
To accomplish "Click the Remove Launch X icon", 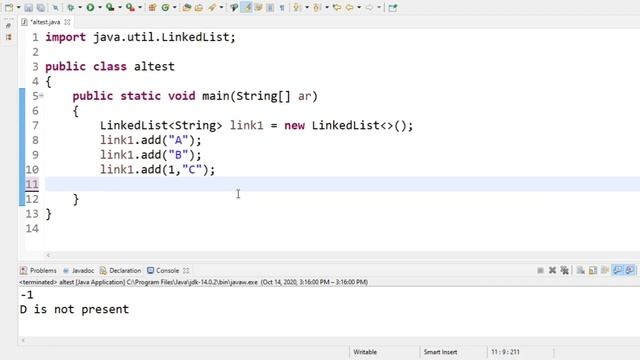I will pyautogui.click(x=553, y=270).
